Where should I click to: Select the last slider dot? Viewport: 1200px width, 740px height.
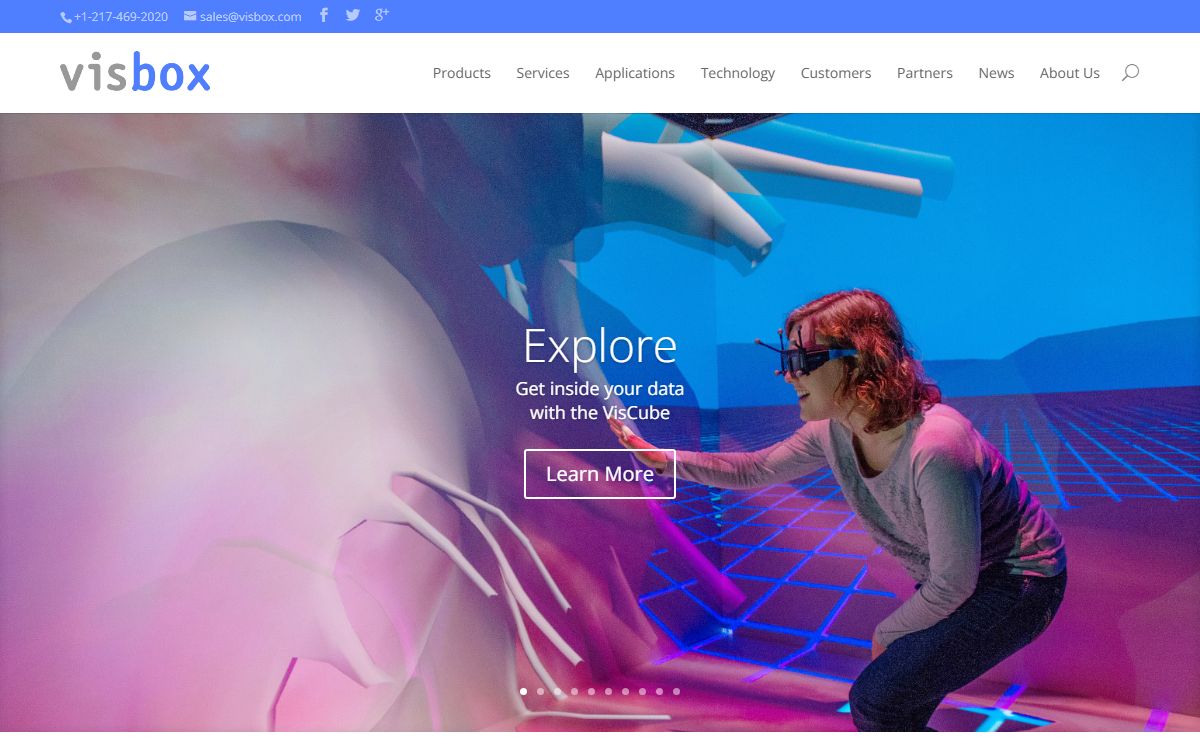click(676, 691)
